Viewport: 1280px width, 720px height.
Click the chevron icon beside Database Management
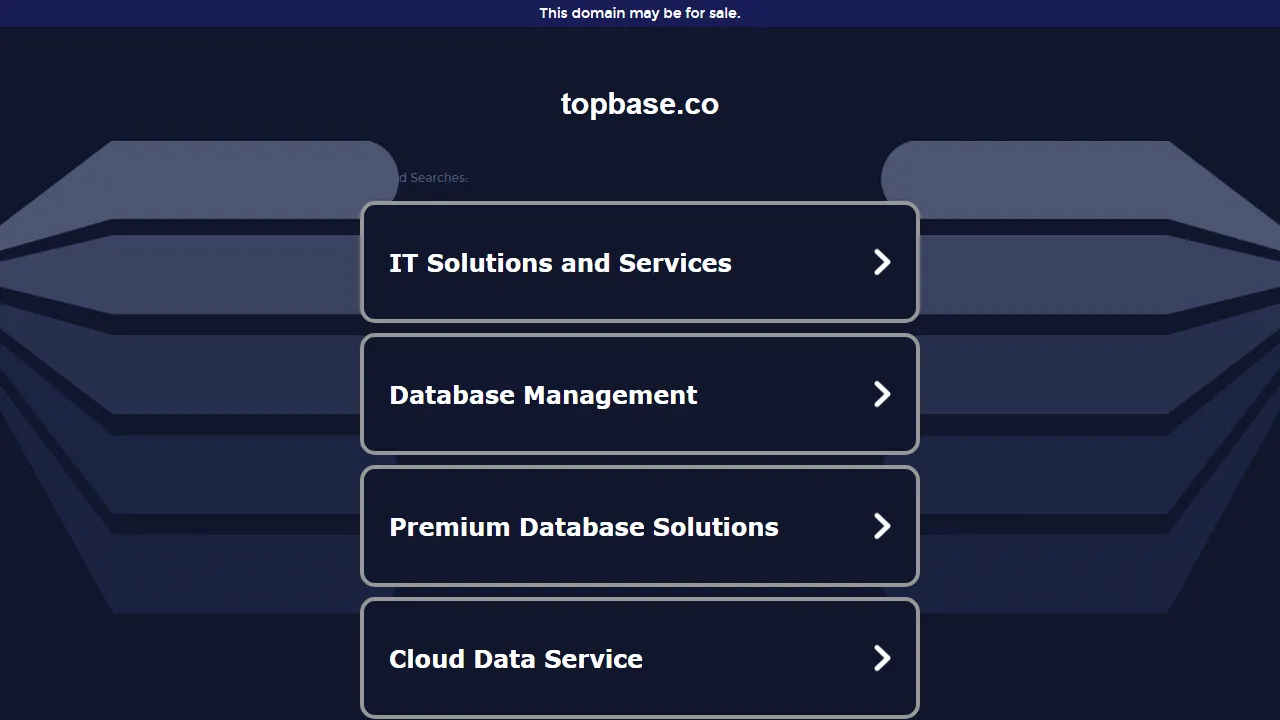click(882, 394)
